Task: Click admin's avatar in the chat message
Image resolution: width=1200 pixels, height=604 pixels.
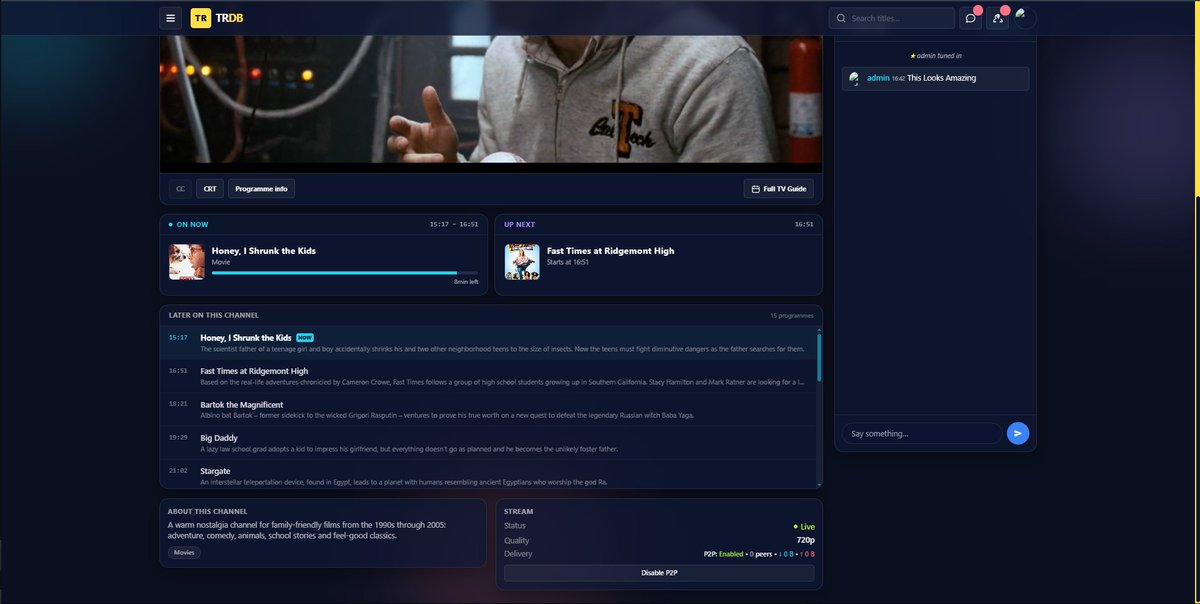Action: point(854,78)
